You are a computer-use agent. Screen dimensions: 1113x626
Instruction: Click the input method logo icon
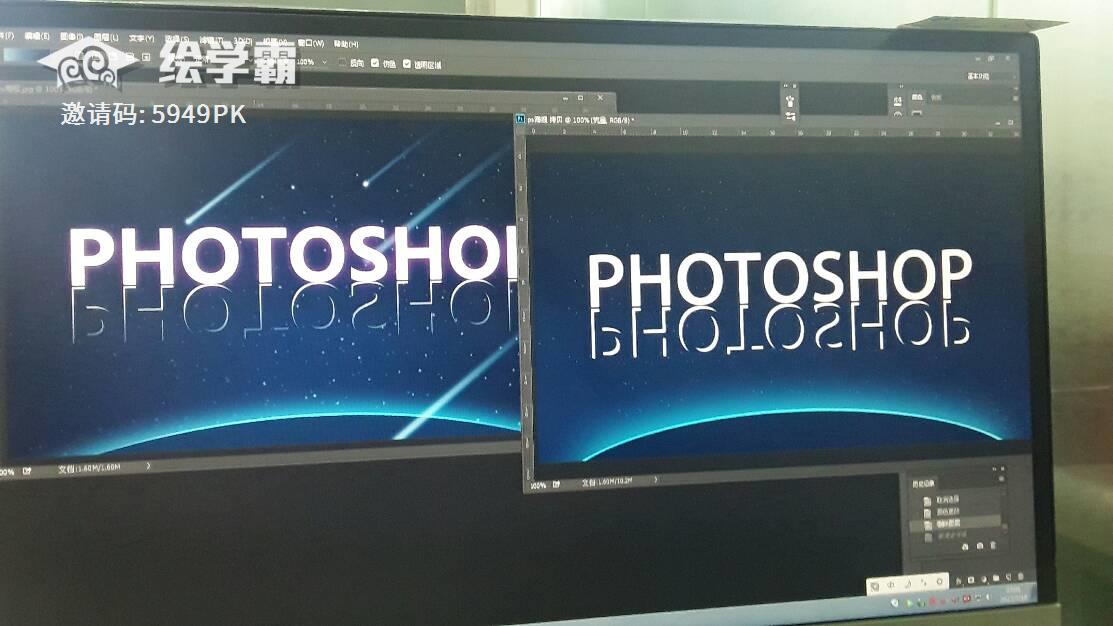click(875, 586)
